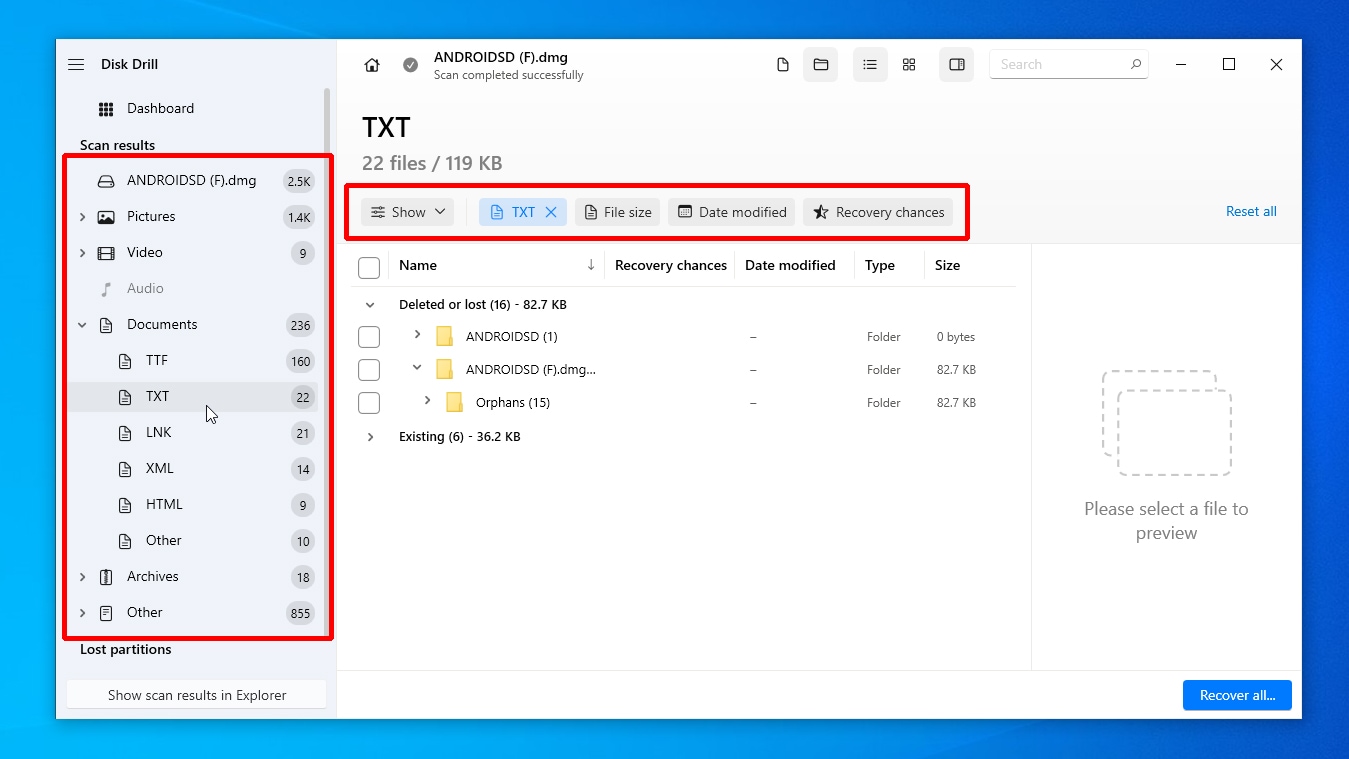Sort by the Type column
The image size is (1349, 759).
coord(880,265)
